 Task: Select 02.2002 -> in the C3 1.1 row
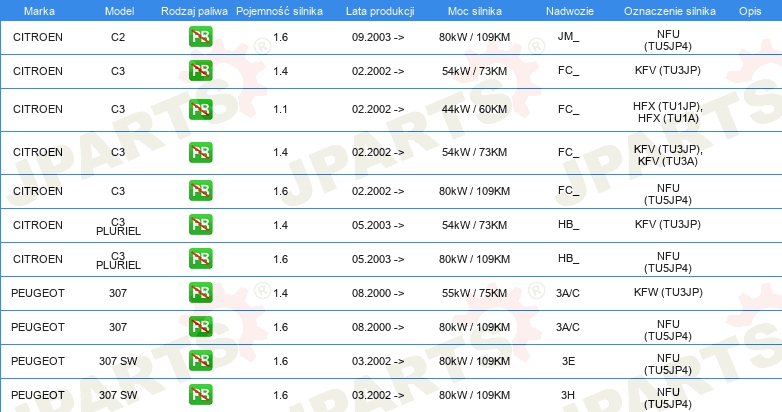(x=378, y=109)
